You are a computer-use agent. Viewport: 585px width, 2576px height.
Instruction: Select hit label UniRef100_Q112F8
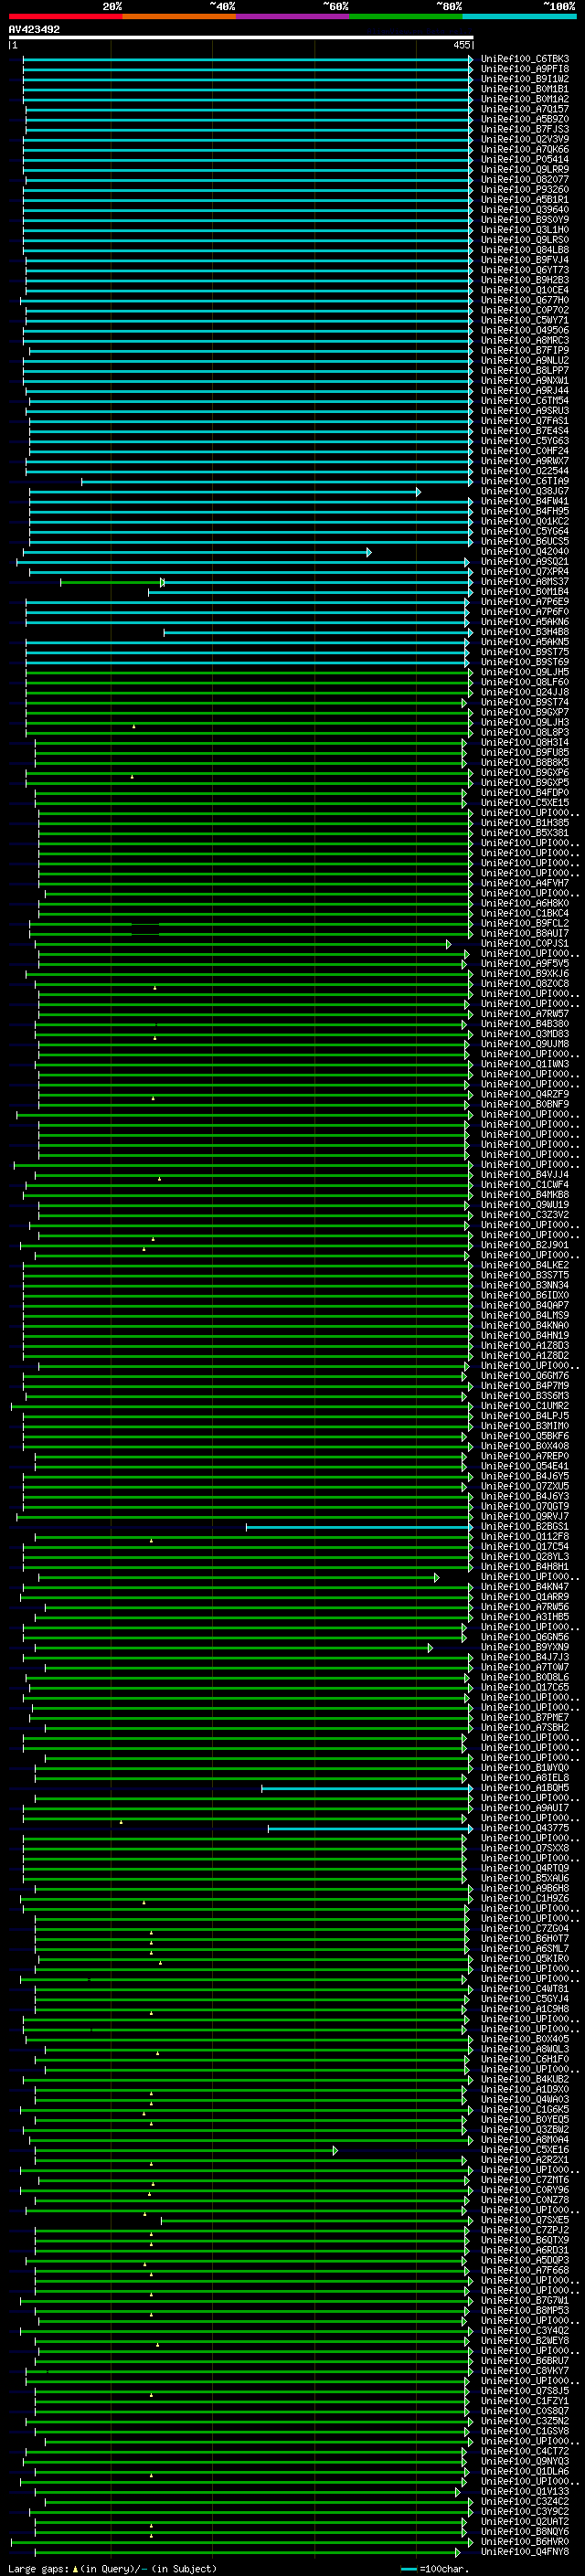click(x=525, y=1537)
